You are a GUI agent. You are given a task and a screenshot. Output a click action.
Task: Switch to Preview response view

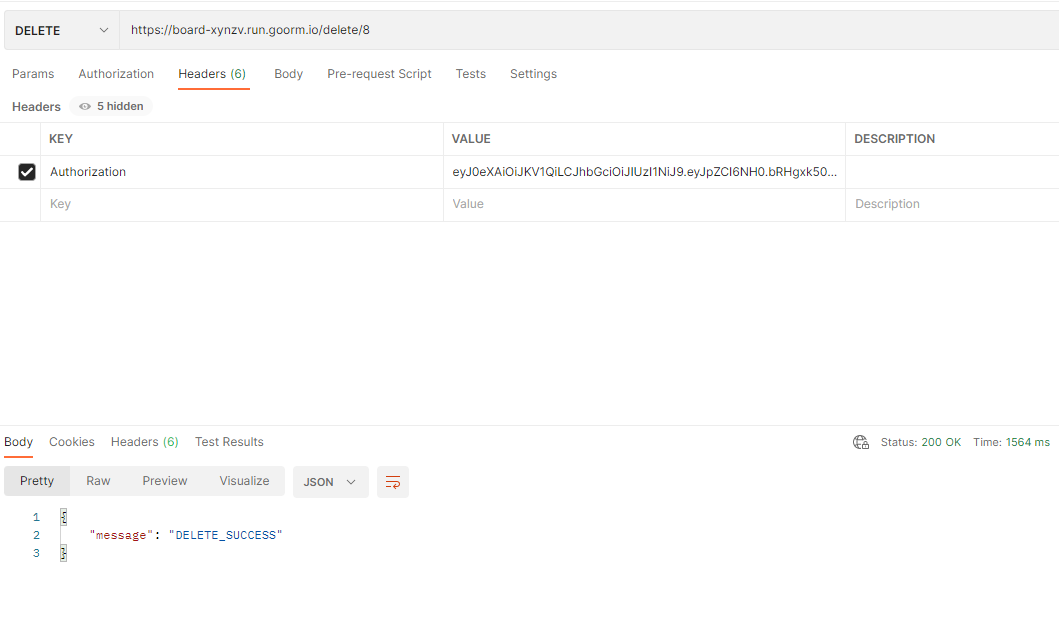[165, 481]
